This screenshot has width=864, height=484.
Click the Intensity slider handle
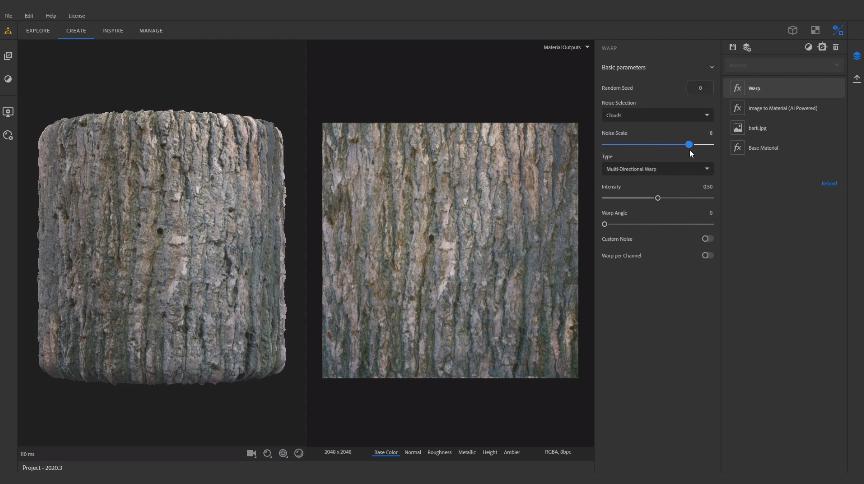click(x=657, y=198)
